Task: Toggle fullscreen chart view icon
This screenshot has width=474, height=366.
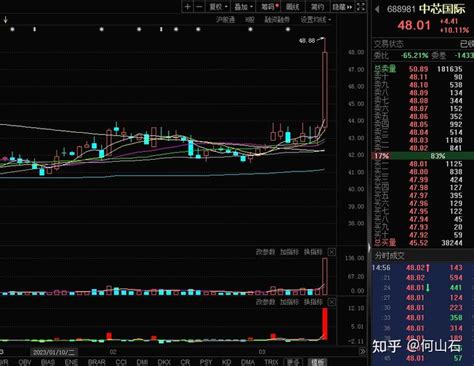Action: 361,7
